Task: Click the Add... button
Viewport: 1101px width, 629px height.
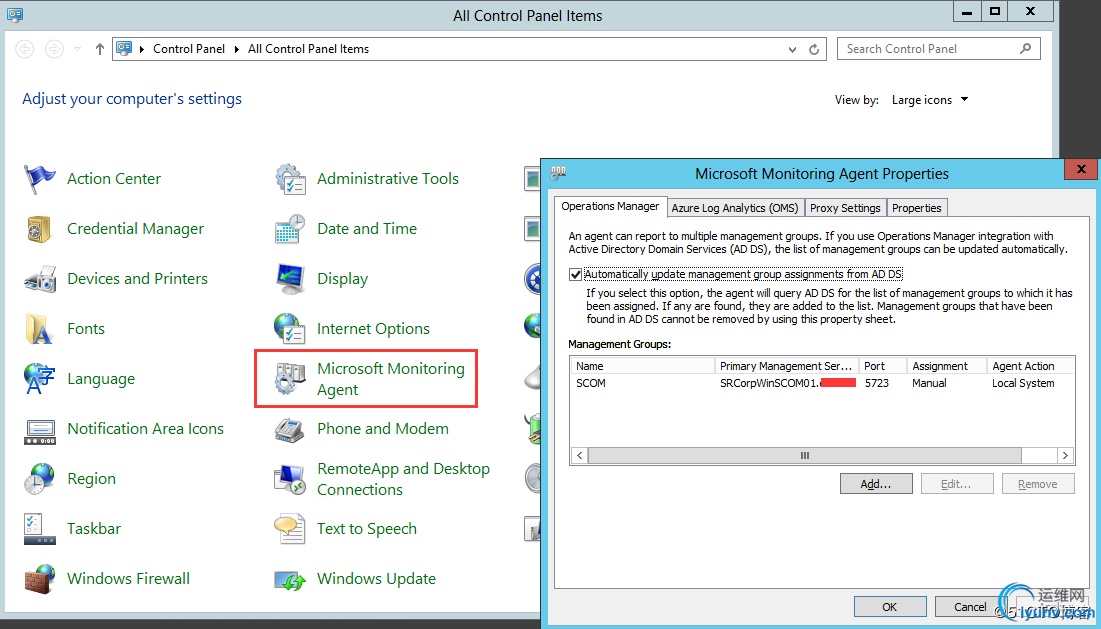Action: tap(876, 484)
